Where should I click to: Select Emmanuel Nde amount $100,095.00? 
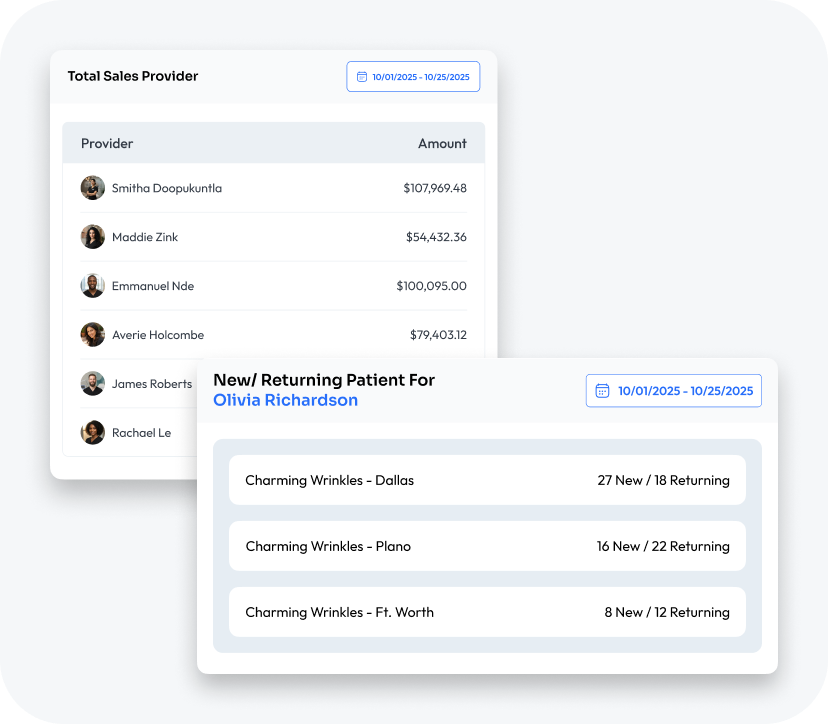tap(431, 286)
